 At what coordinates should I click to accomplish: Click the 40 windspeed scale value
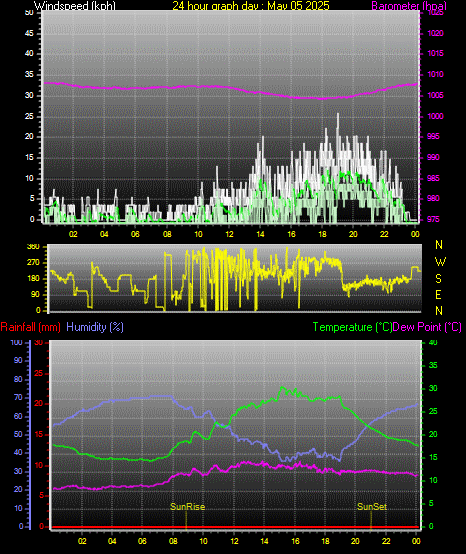point(29,54)
